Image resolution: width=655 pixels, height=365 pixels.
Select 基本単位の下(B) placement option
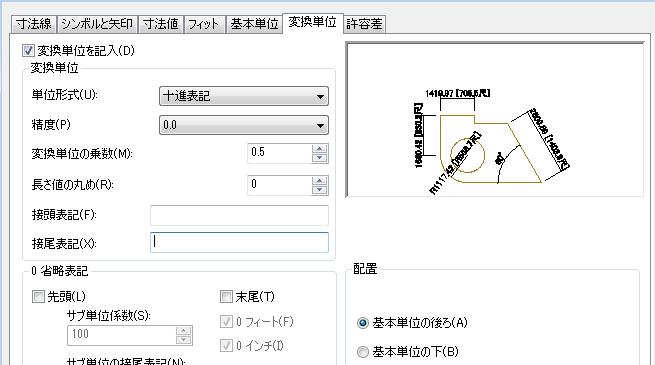click(363, 352)
